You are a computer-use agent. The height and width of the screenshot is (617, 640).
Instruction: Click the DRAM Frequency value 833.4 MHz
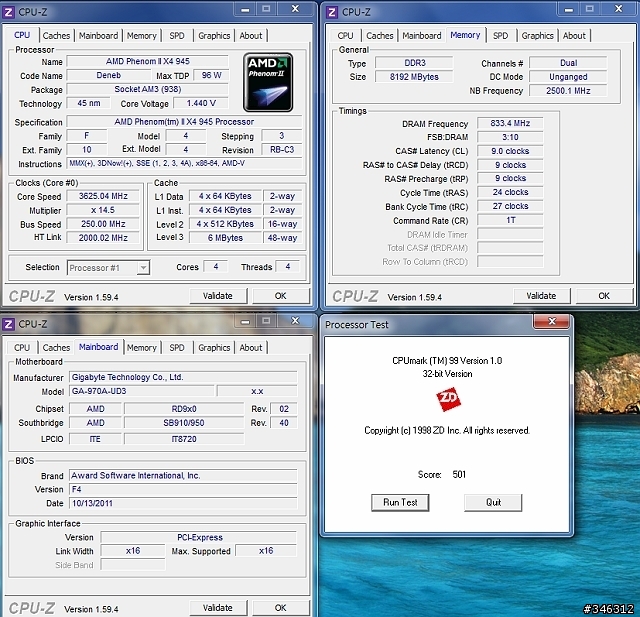point(510,123)
